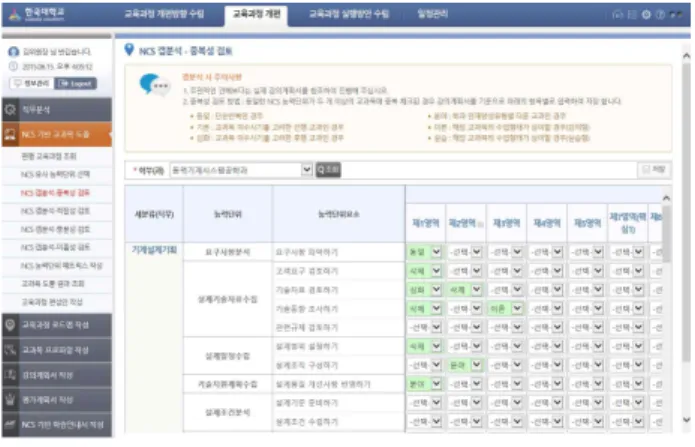
Task: Open NCS 갭분석 적합성 검토 submenu item
Action: coord(55,211)
